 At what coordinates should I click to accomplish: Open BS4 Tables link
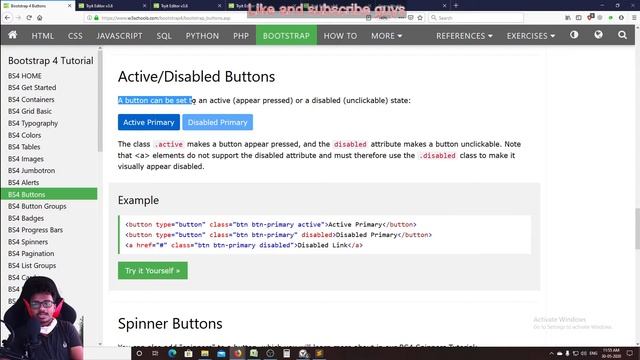(24, 147)
